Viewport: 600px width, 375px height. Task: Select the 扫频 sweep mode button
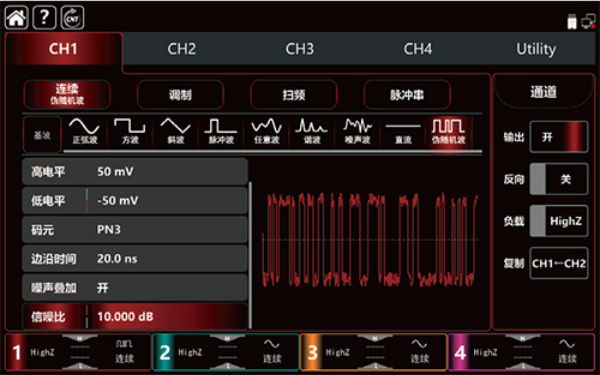pyautogui.click(x=293, y=95)
